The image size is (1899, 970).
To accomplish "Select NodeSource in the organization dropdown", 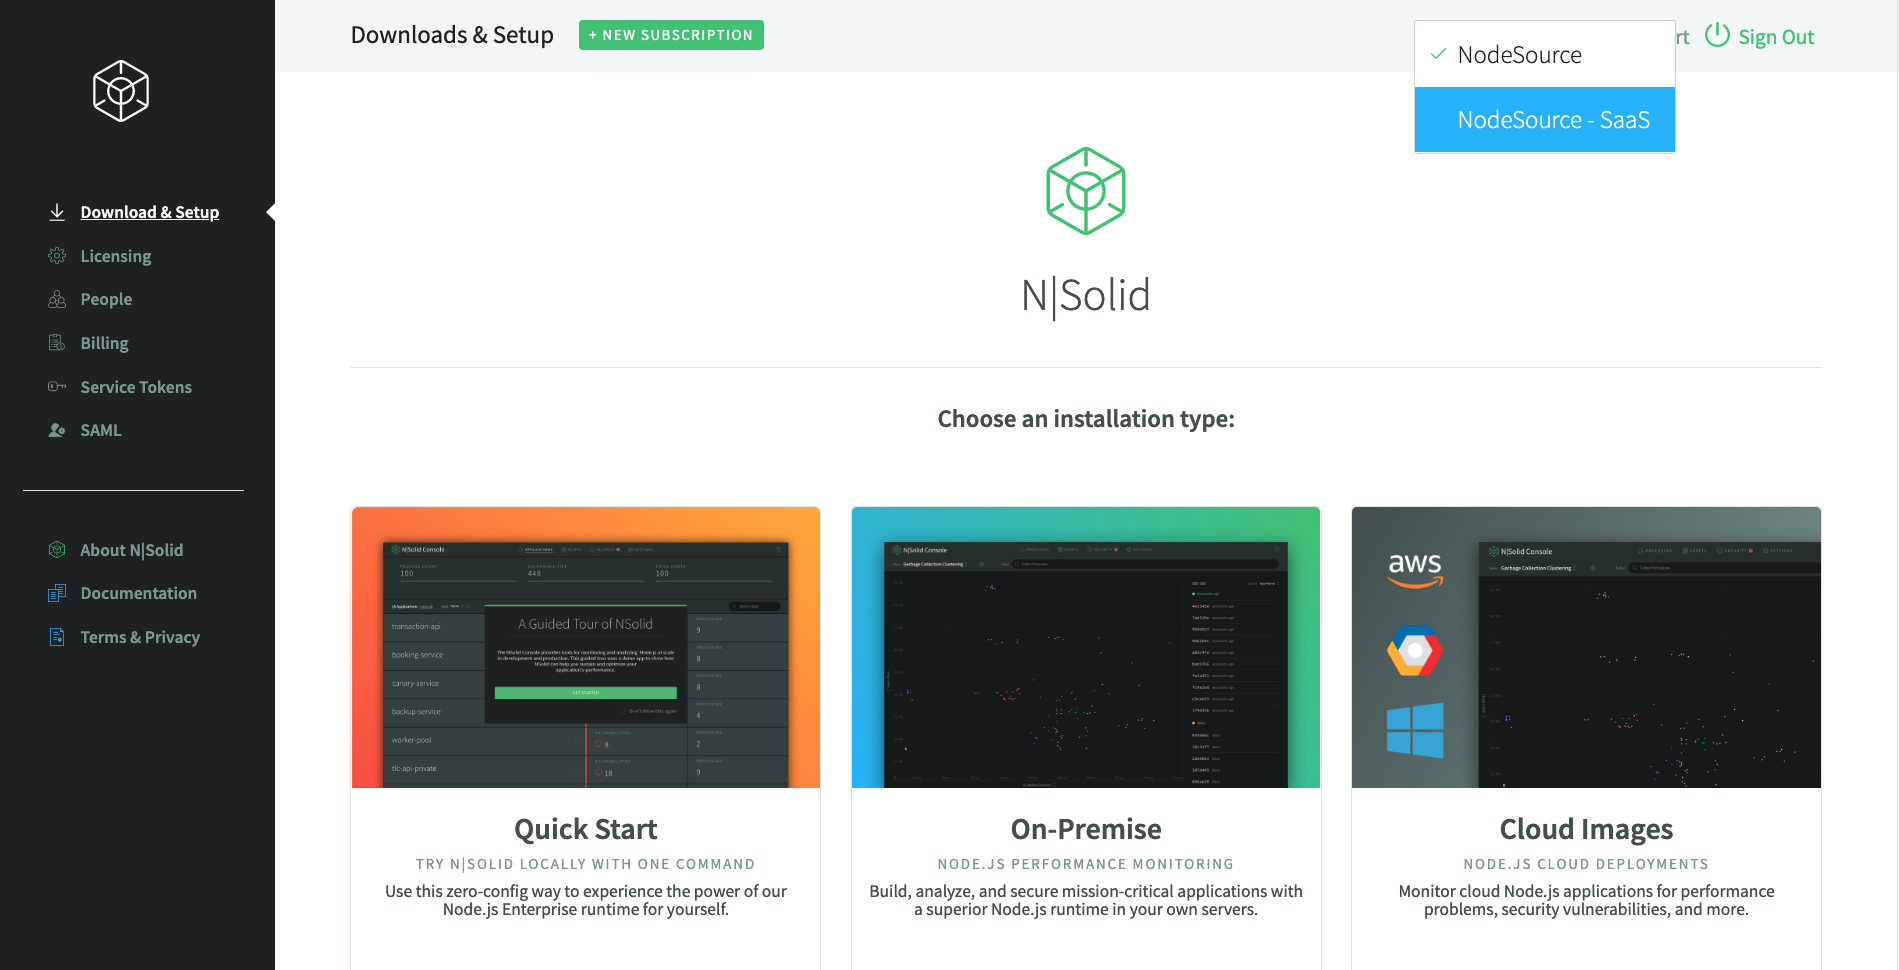I will click(1545, 55).
